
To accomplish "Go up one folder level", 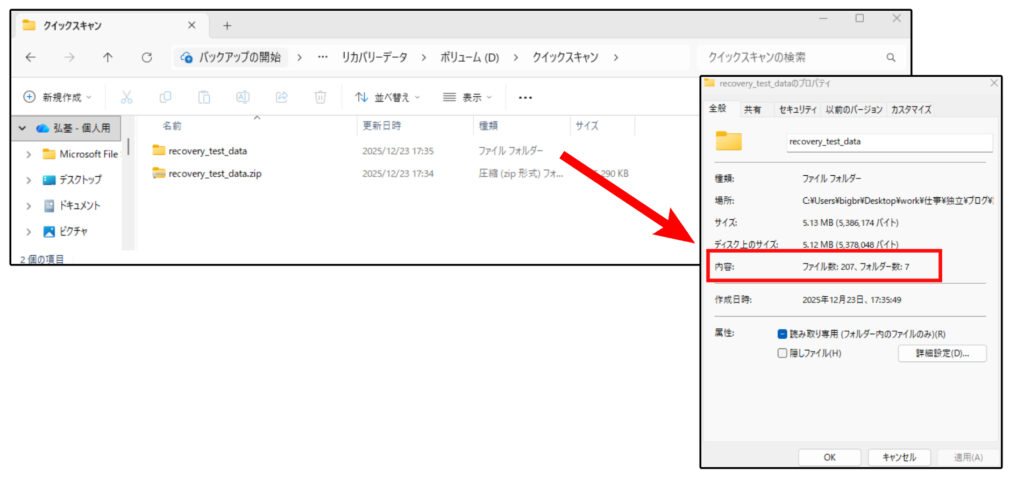I will (x=108, y=58).
